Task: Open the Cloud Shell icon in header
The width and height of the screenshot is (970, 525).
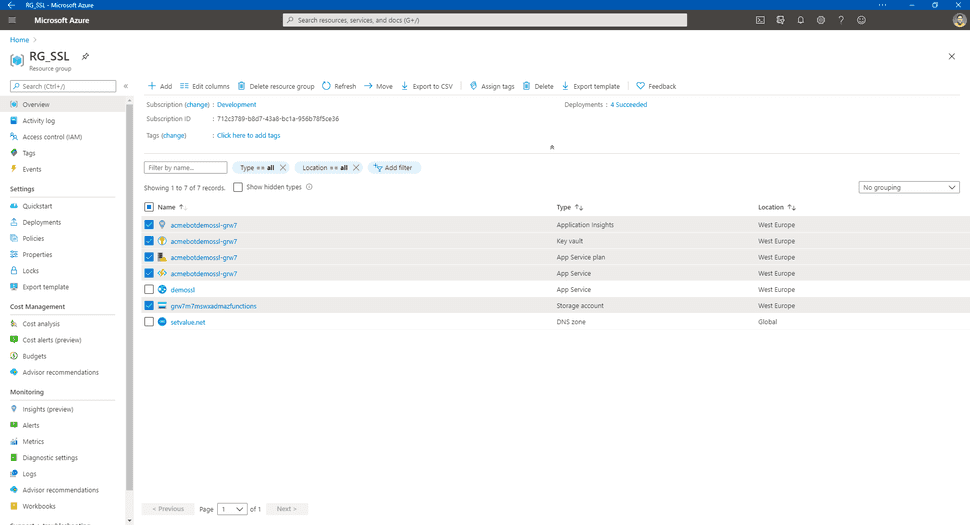Action: (760, 20)
